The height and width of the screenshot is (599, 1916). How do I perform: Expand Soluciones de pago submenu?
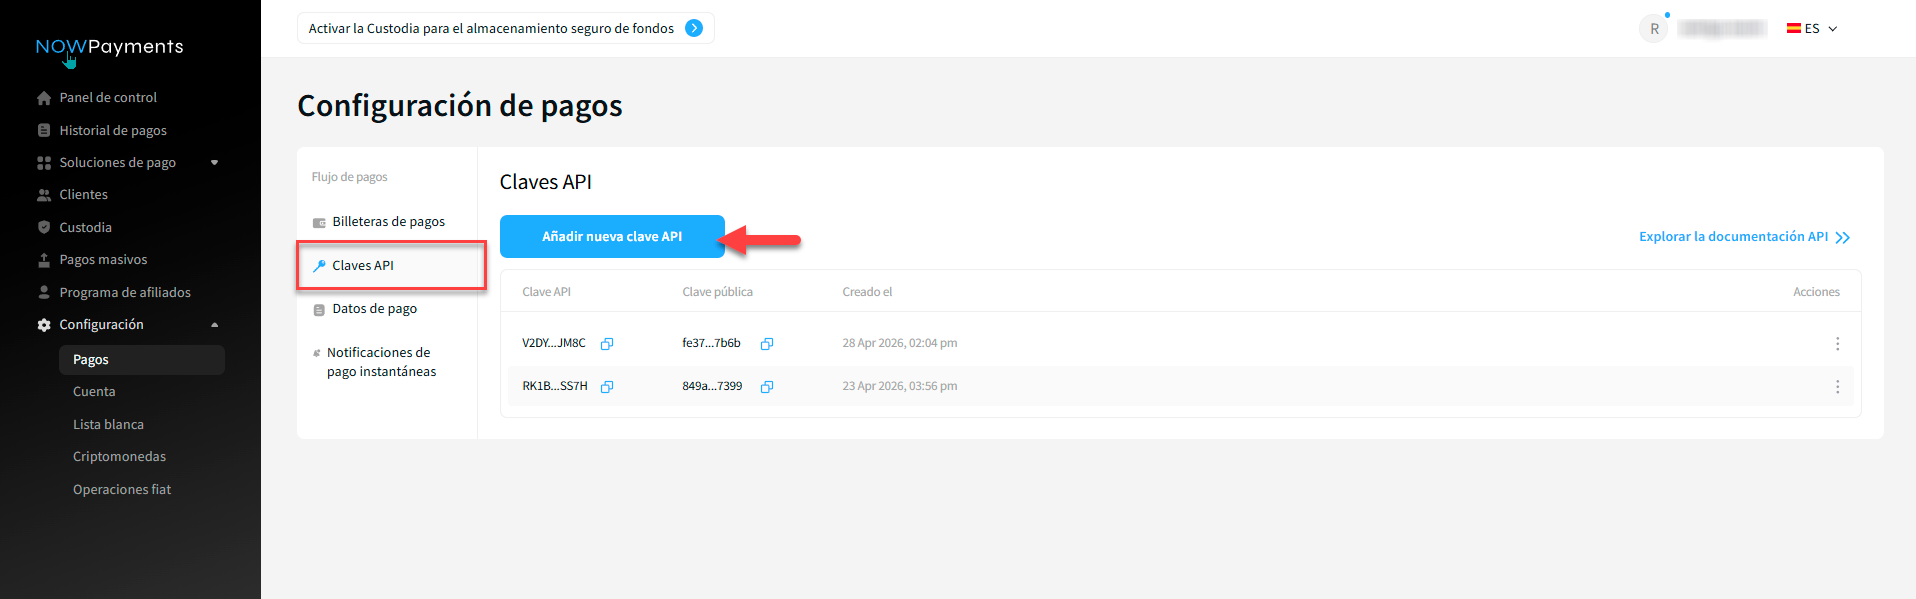[214, 163]
